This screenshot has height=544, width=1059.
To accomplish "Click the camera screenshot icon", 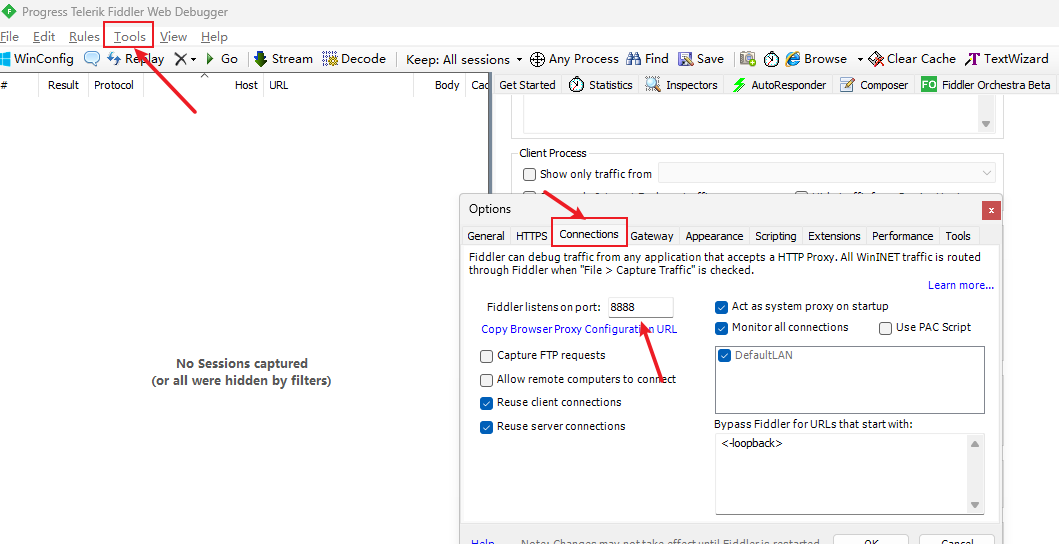I will (x=748, y=59).
